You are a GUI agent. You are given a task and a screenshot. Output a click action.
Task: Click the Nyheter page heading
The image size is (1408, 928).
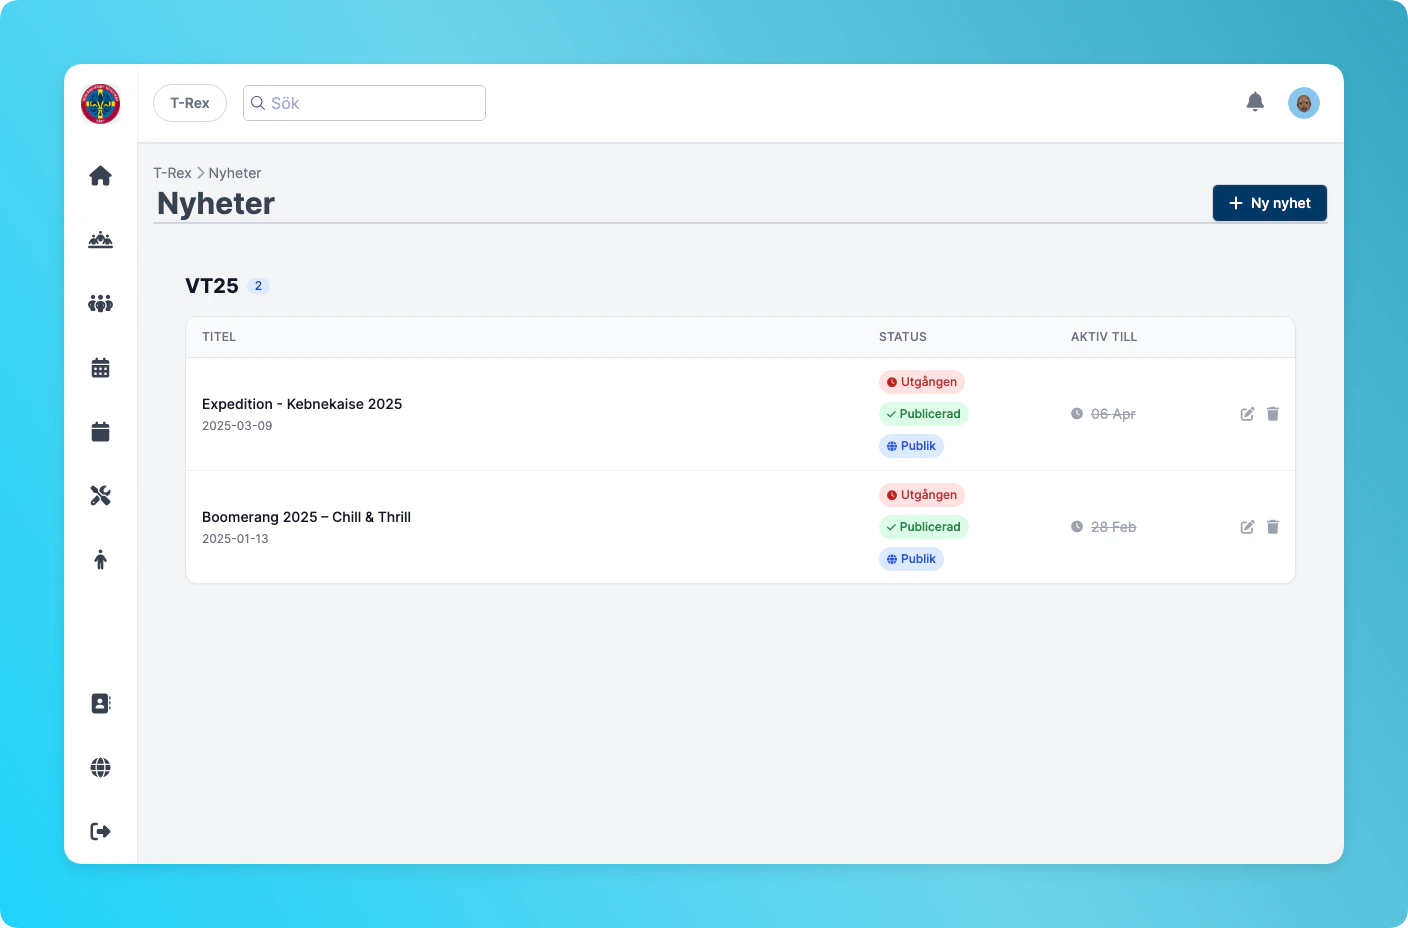216,203
